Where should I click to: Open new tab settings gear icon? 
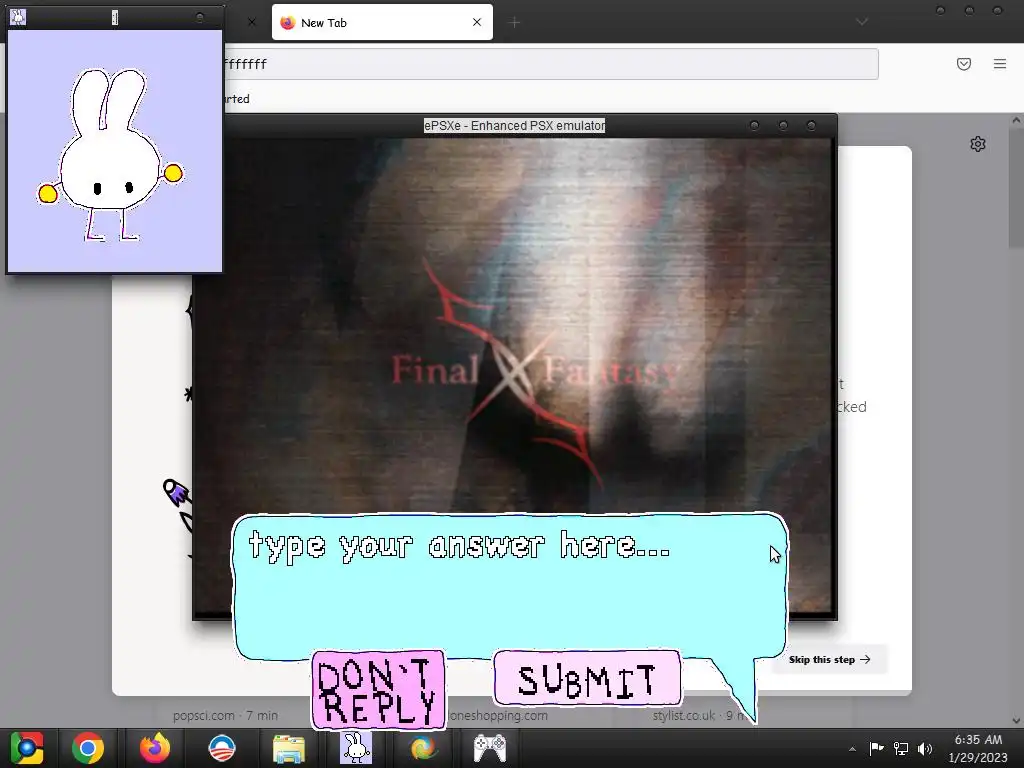point(978,144)
